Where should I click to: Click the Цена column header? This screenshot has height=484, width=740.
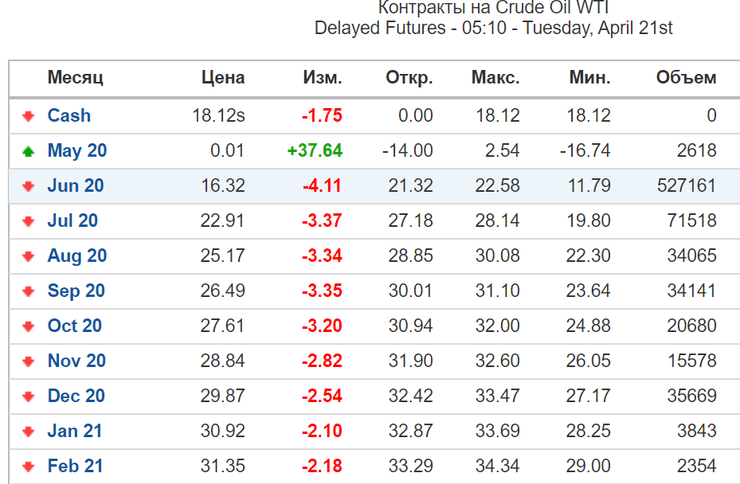pos(223,78)
